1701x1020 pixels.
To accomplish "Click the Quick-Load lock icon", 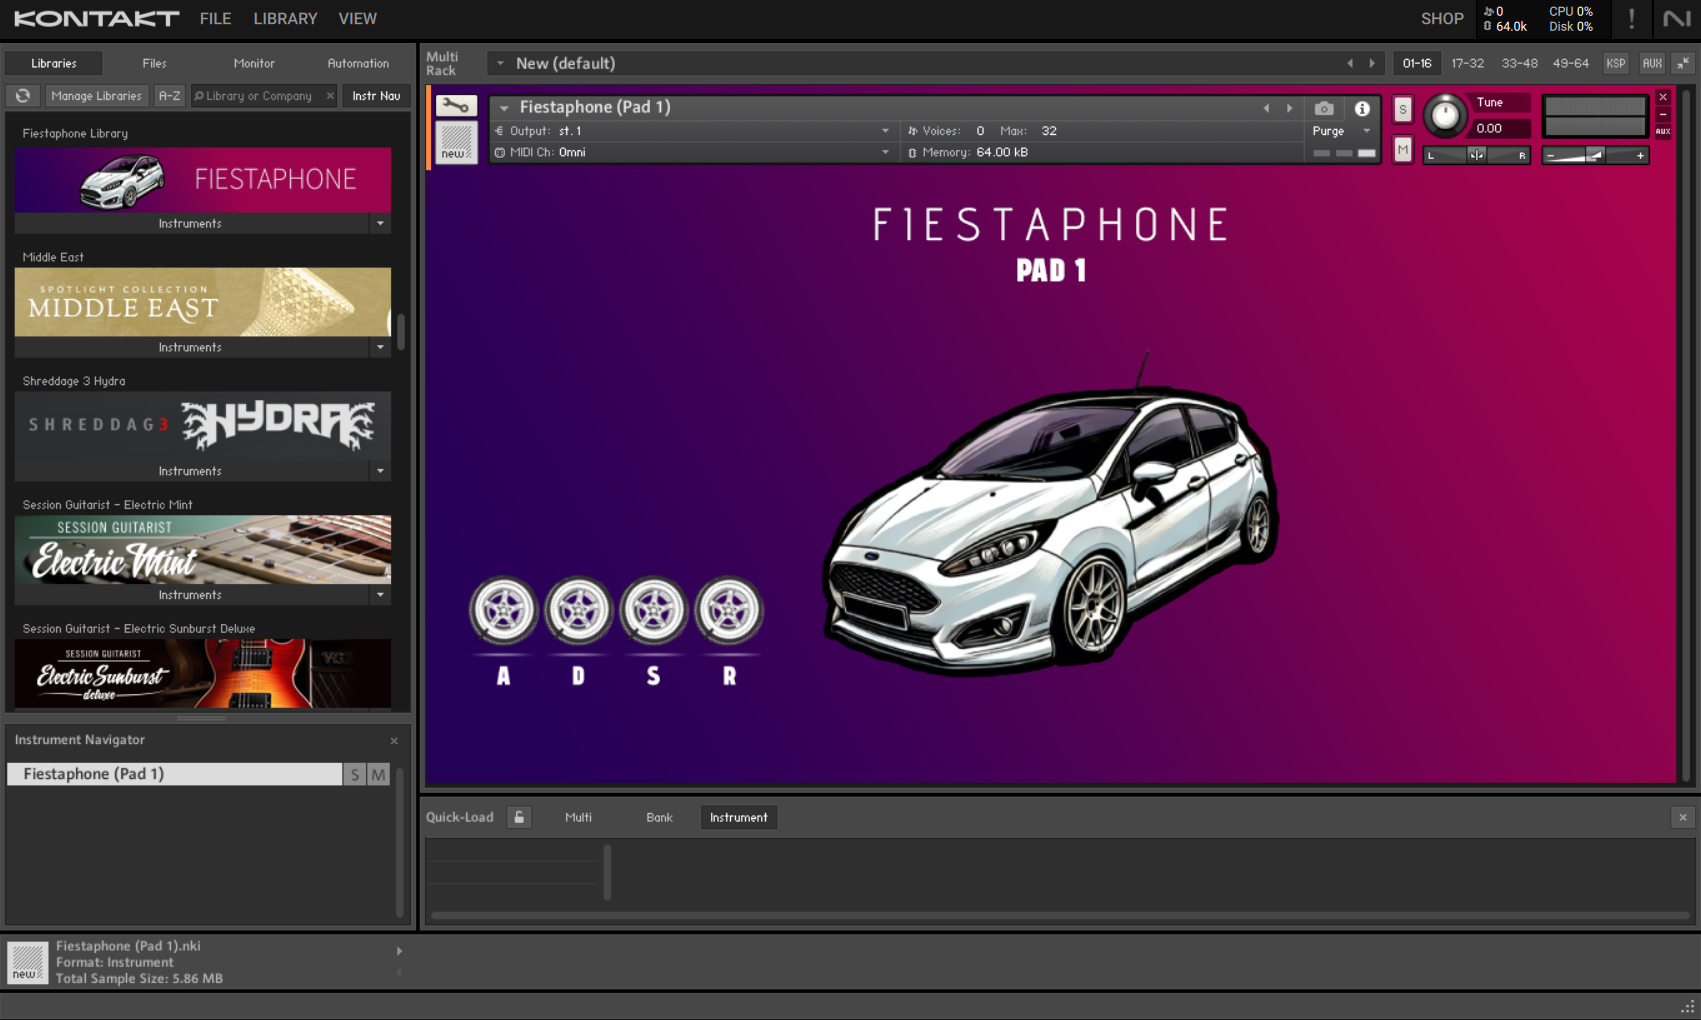I will click(x=519, y=817).
